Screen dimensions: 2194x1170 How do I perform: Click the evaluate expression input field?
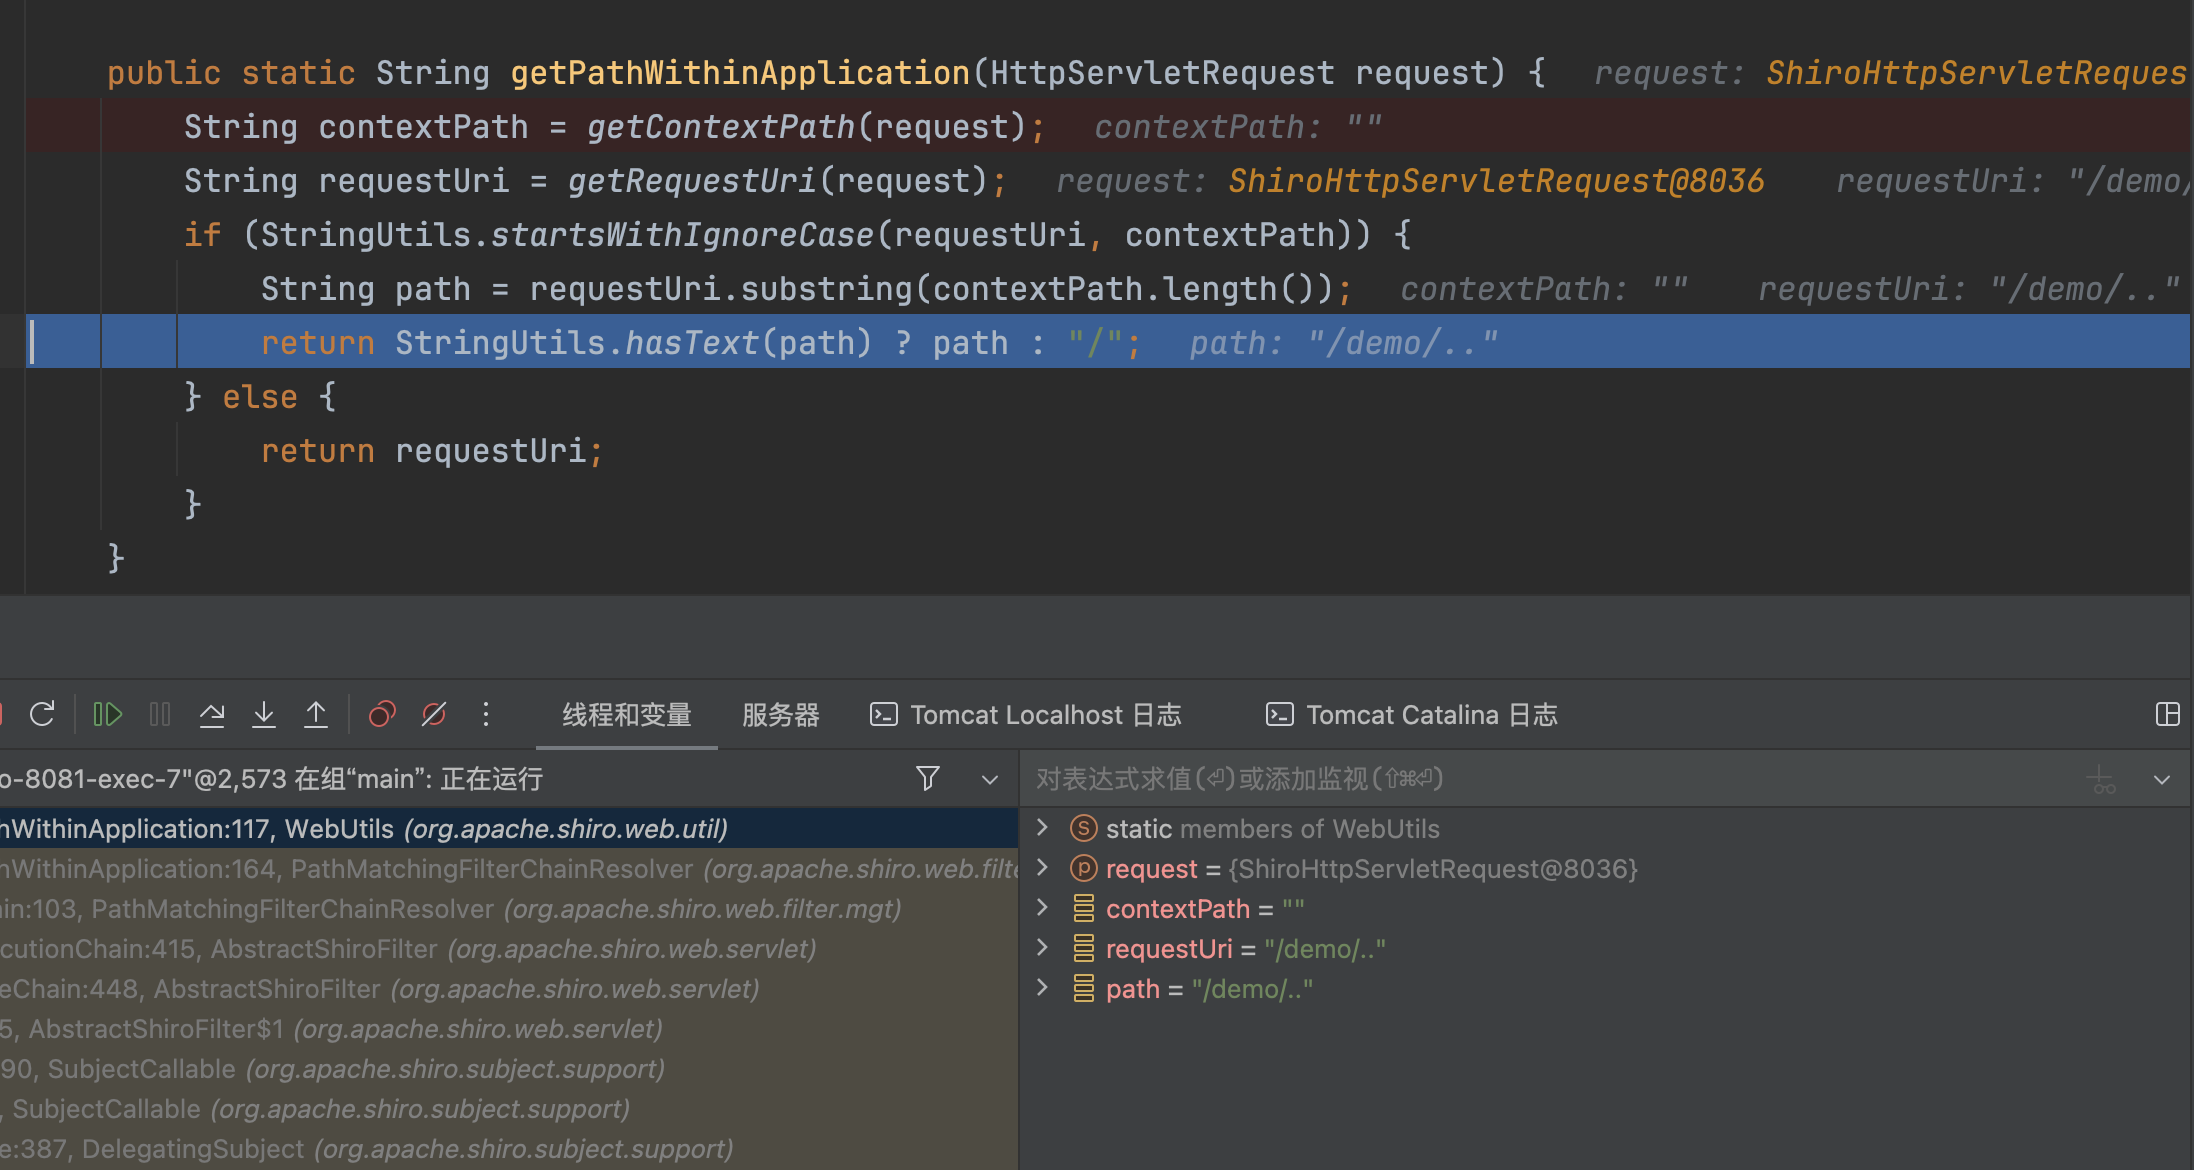click(1500, 778)
